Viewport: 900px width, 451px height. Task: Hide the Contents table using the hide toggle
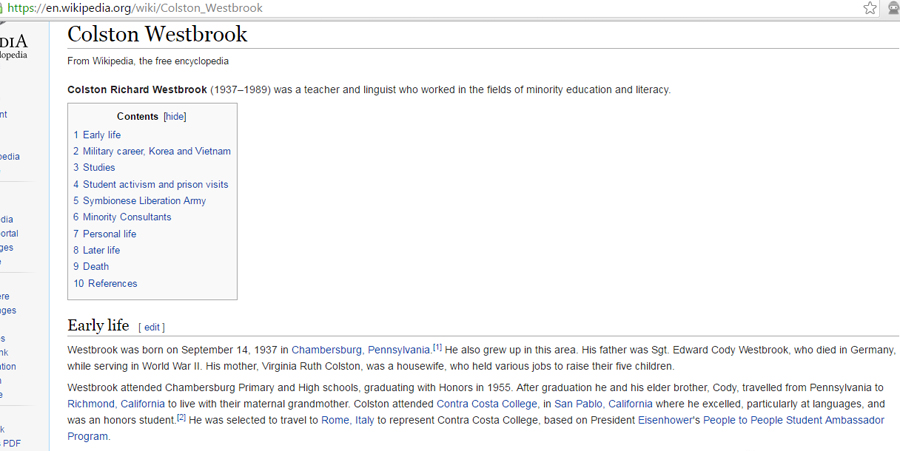(175, 117)
